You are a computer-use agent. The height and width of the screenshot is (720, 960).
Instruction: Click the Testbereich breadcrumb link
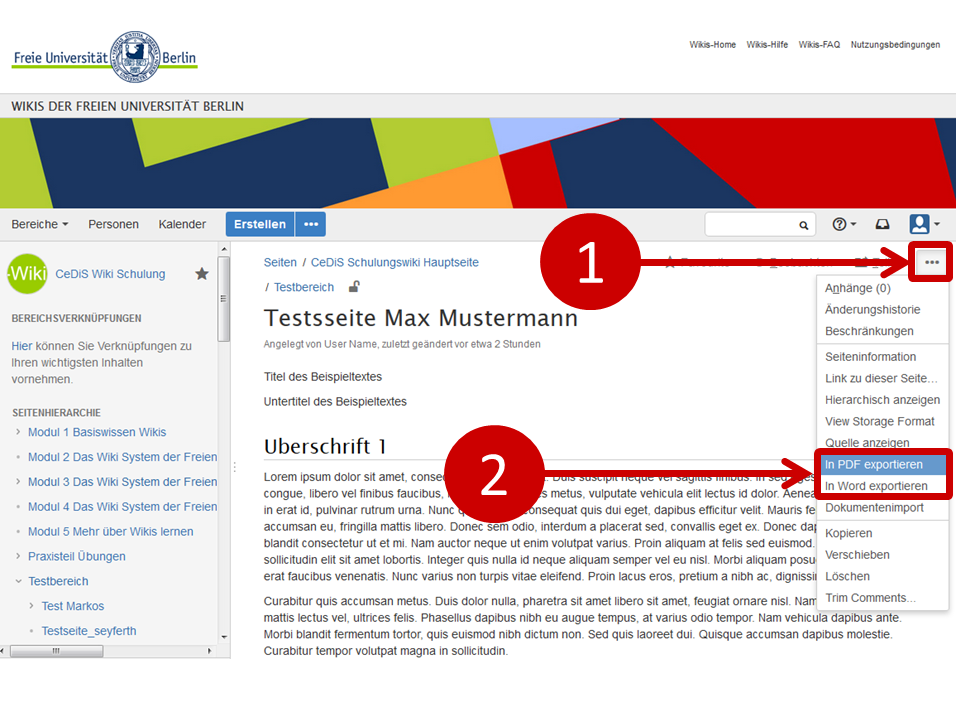(x=304, y=287)
